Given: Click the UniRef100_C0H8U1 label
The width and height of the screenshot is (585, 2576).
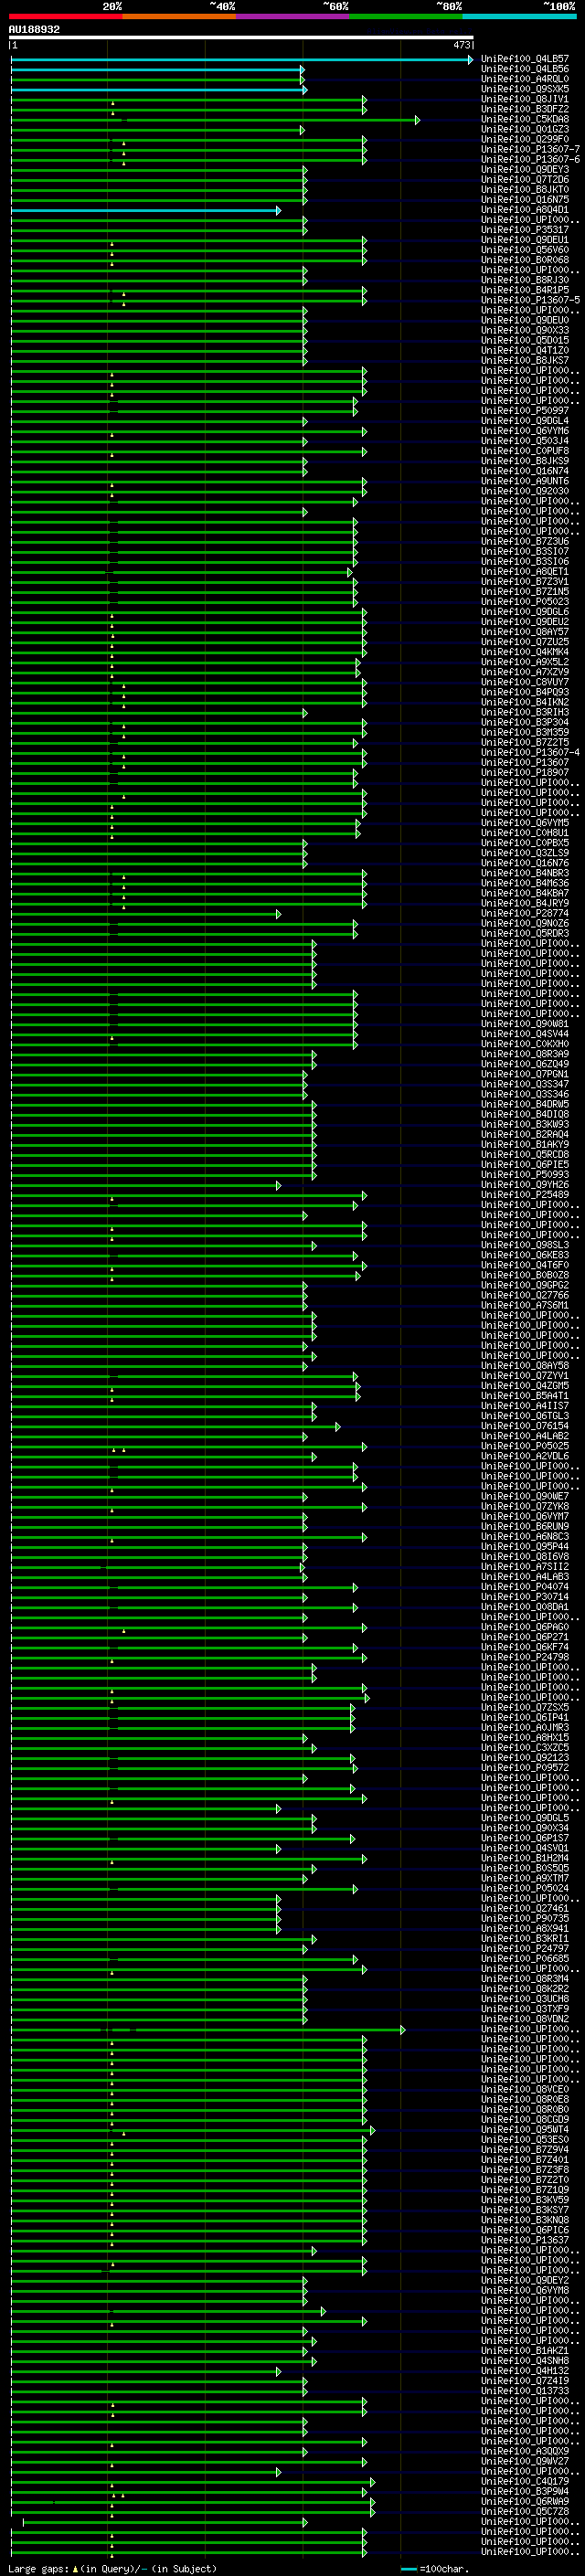Looking at the screenshot, I should pos(525,833).
